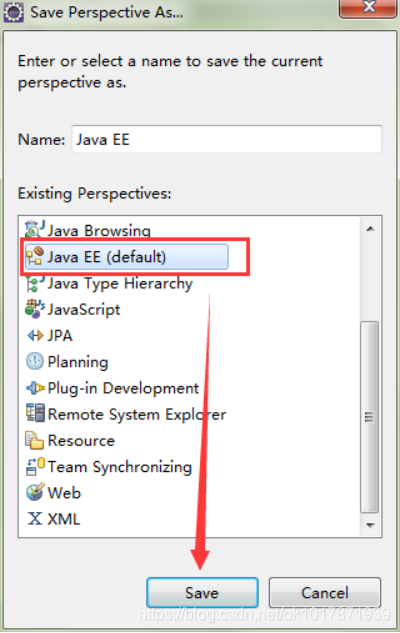Click the perspectives list scrollbar thumb
Screen dimensions: 400x633
369,417
